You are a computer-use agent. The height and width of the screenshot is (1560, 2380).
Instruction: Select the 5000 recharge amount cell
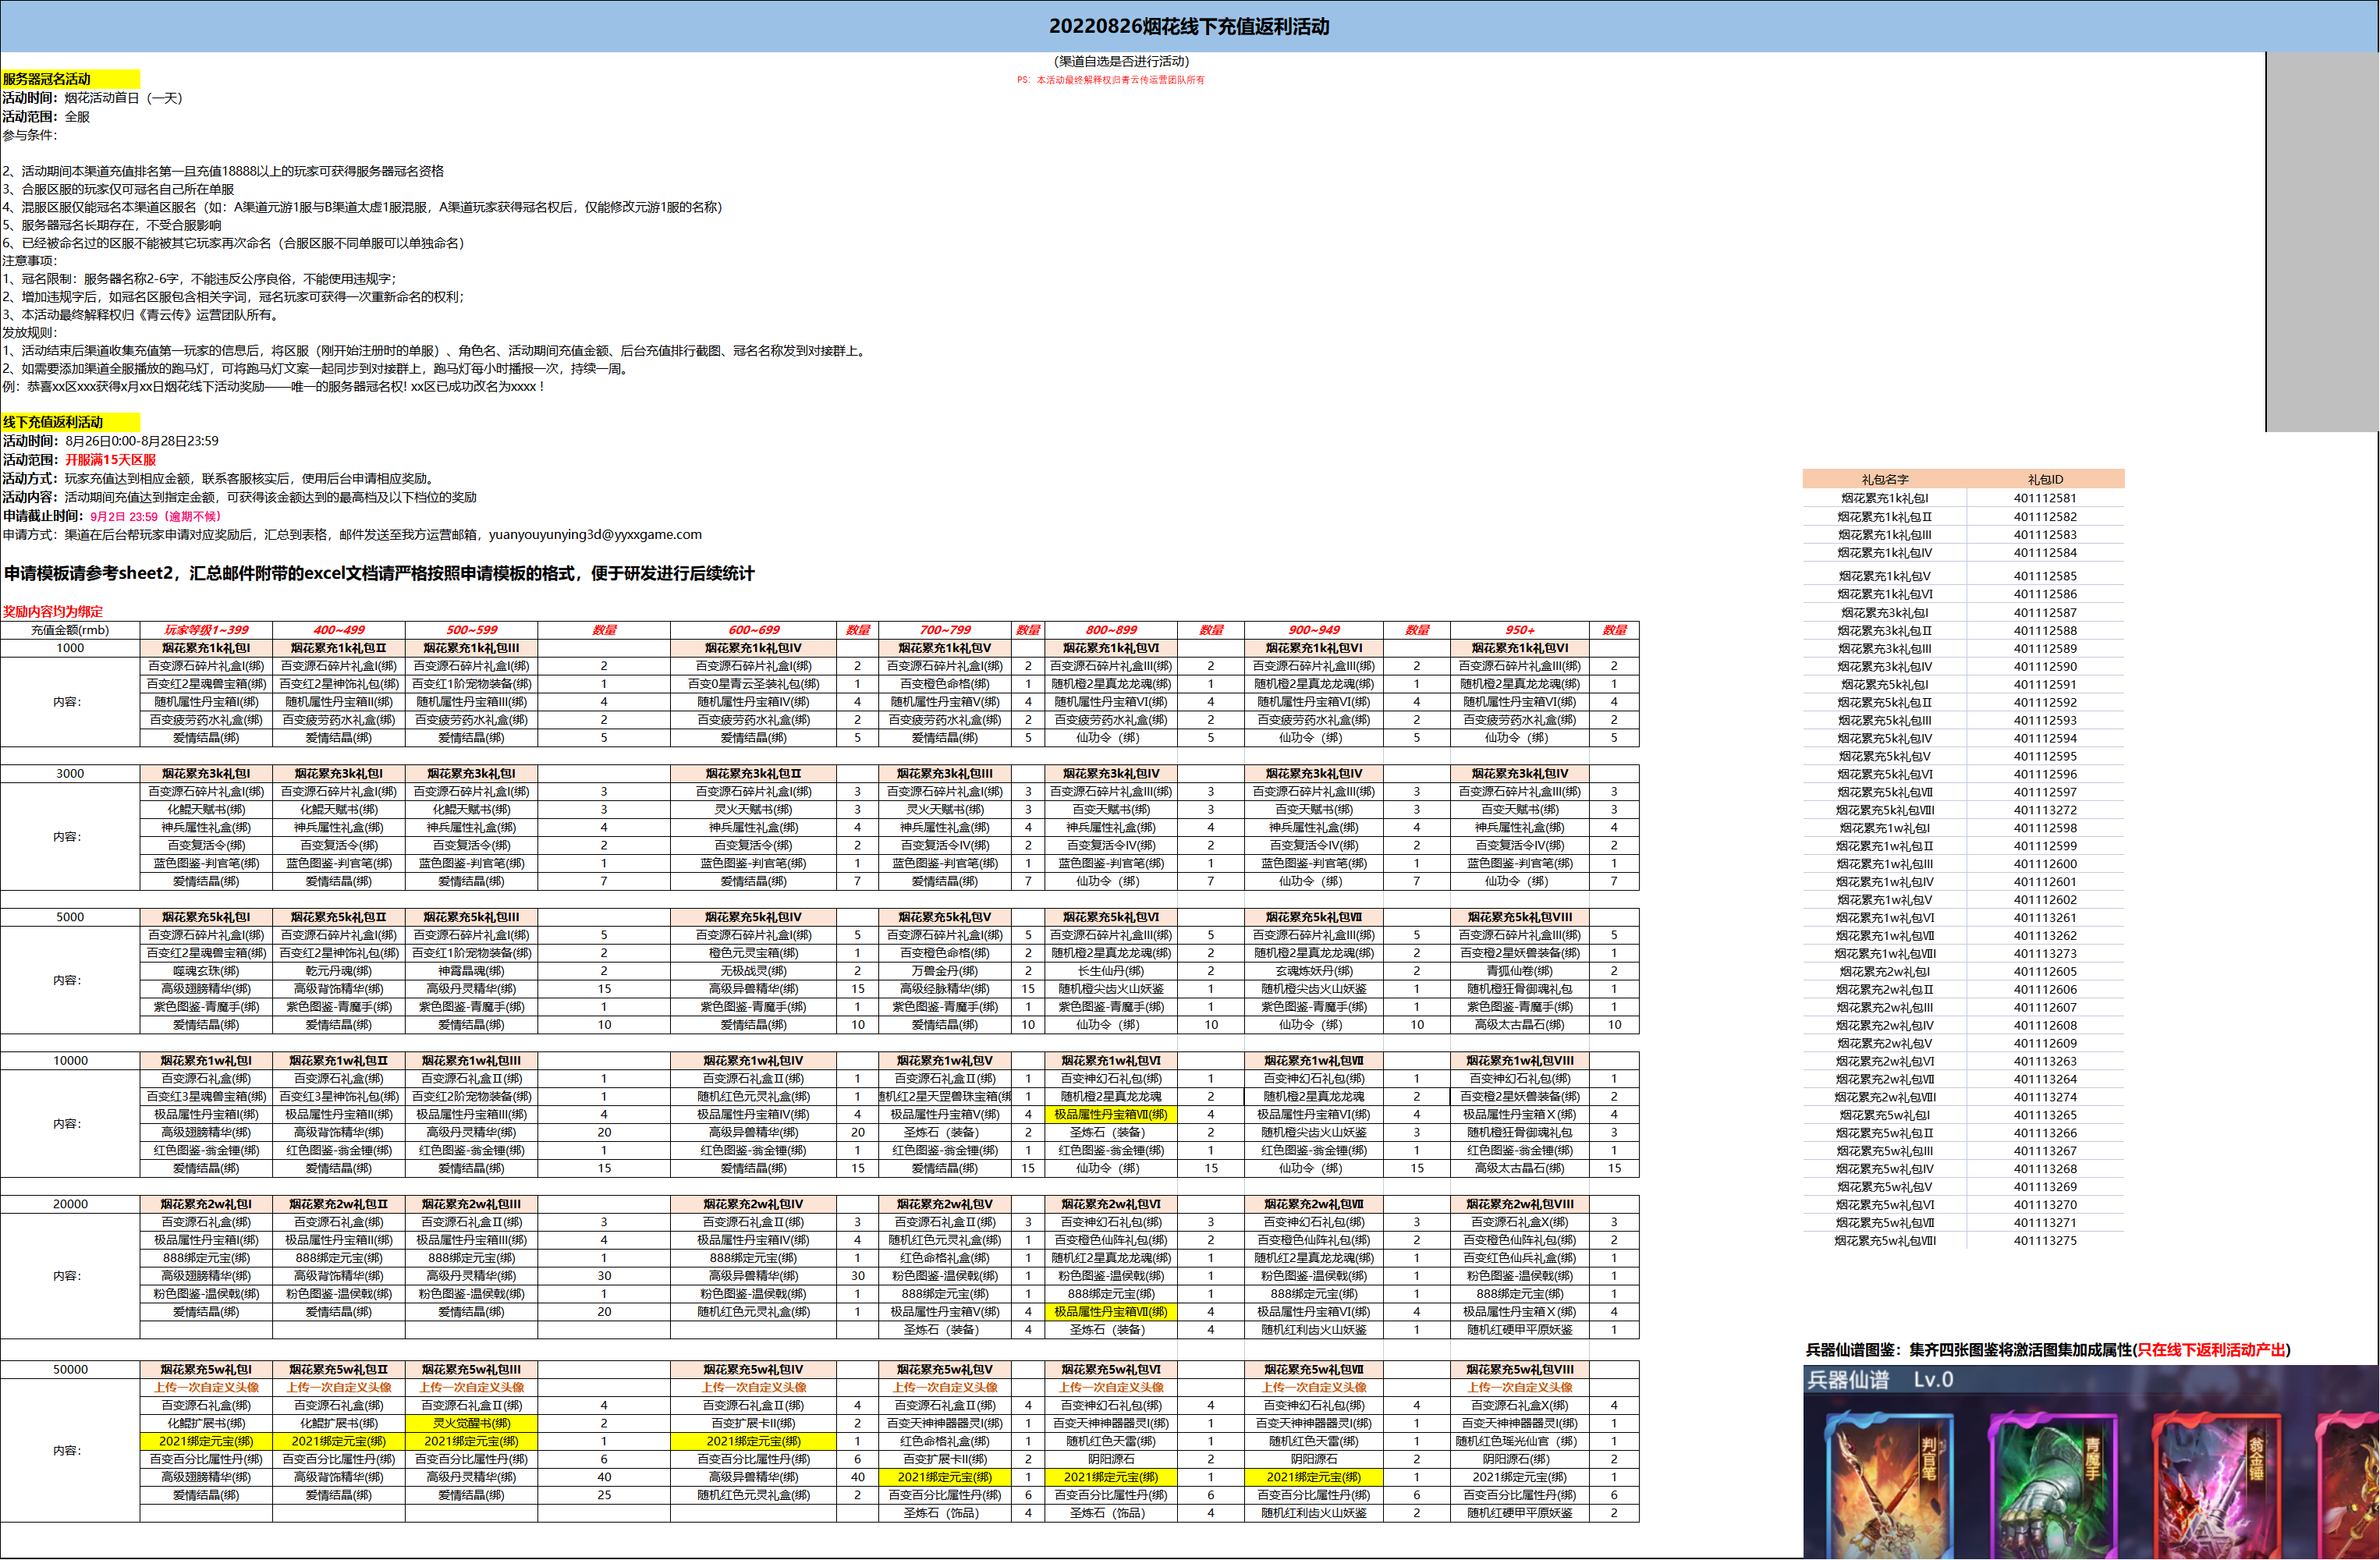pos(70,917)
